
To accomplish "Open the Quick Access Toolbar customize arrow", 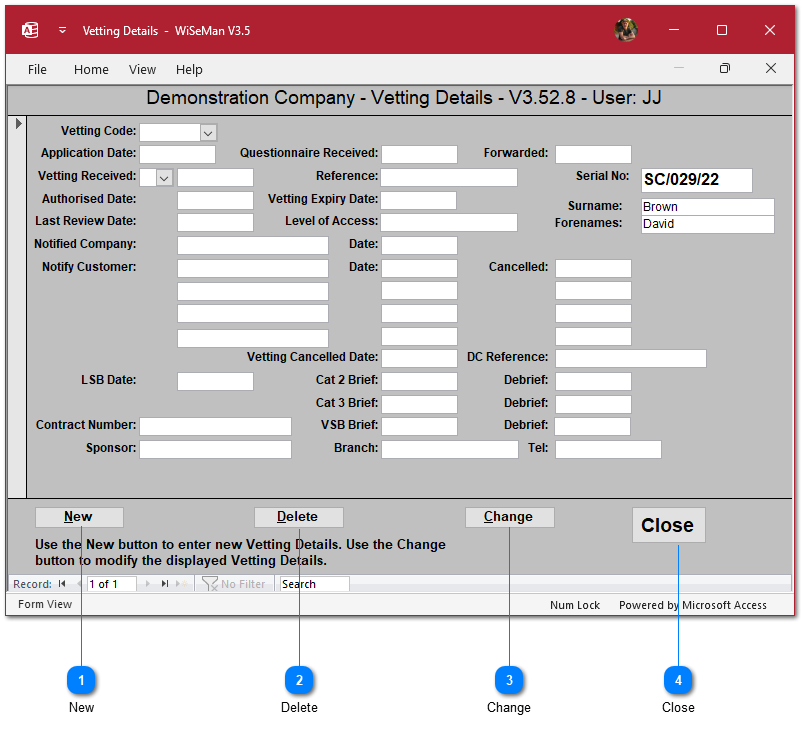I will (62, 30).
